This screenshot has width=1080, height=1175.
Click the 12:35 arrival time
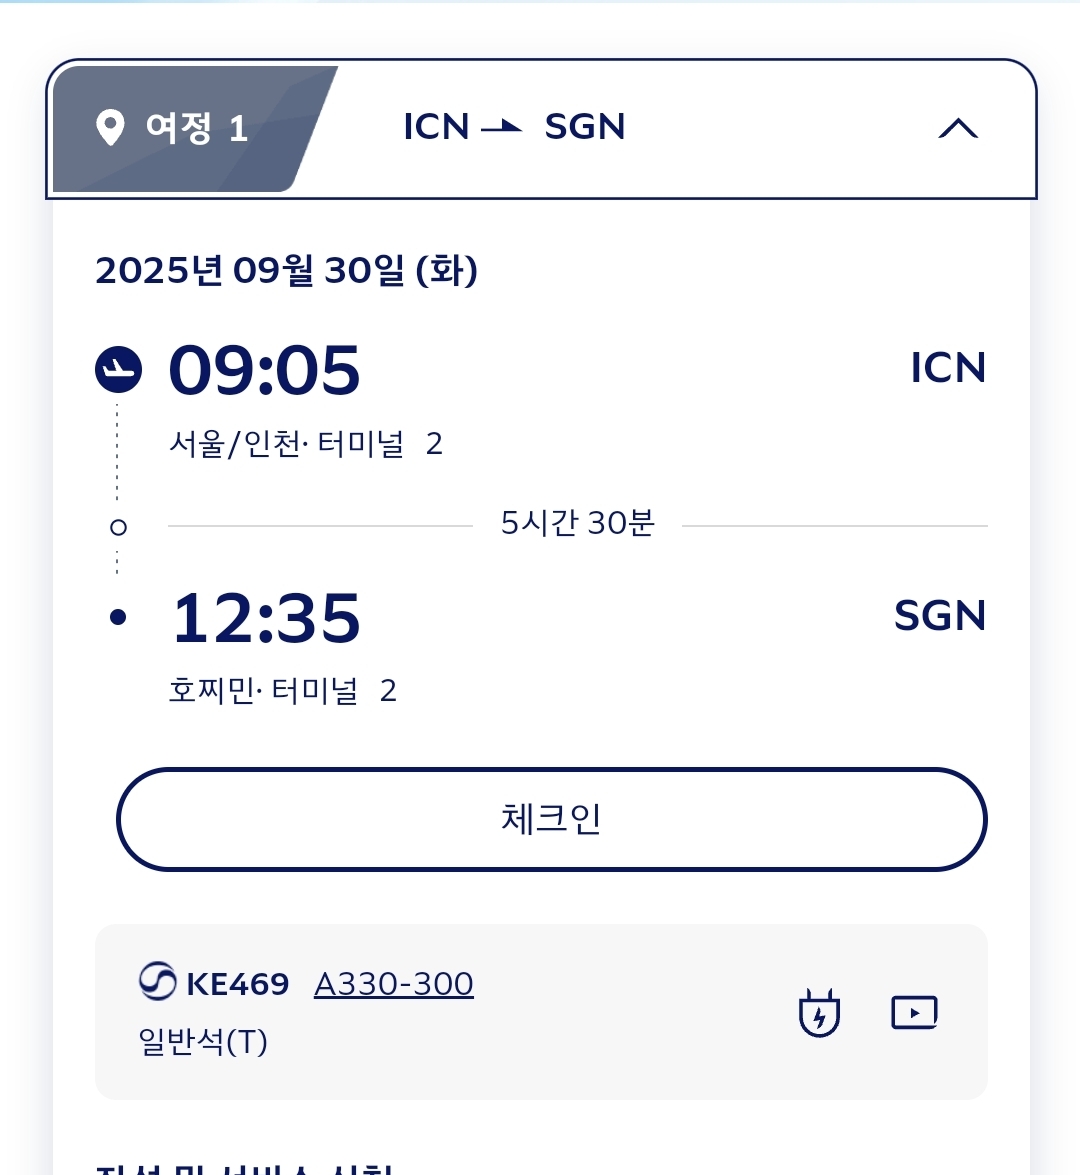click(266, 617)
